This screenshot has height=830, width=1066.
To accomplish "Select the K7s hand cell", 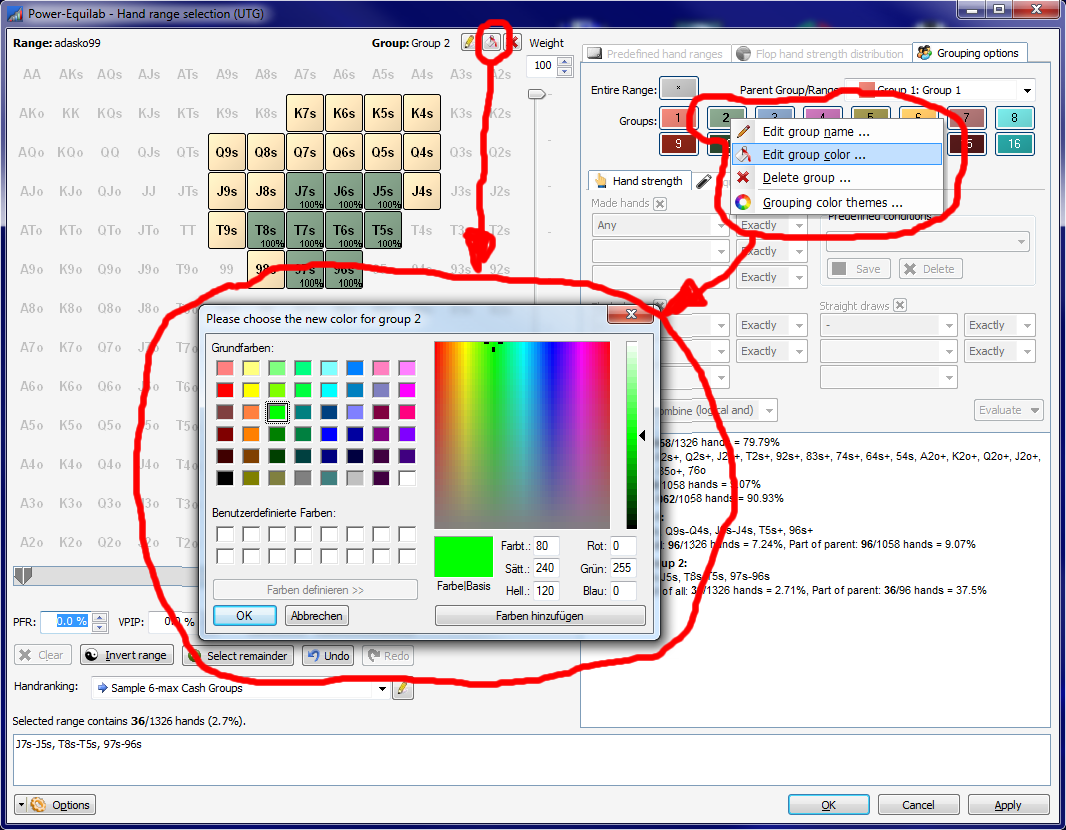I will [305, 113].
